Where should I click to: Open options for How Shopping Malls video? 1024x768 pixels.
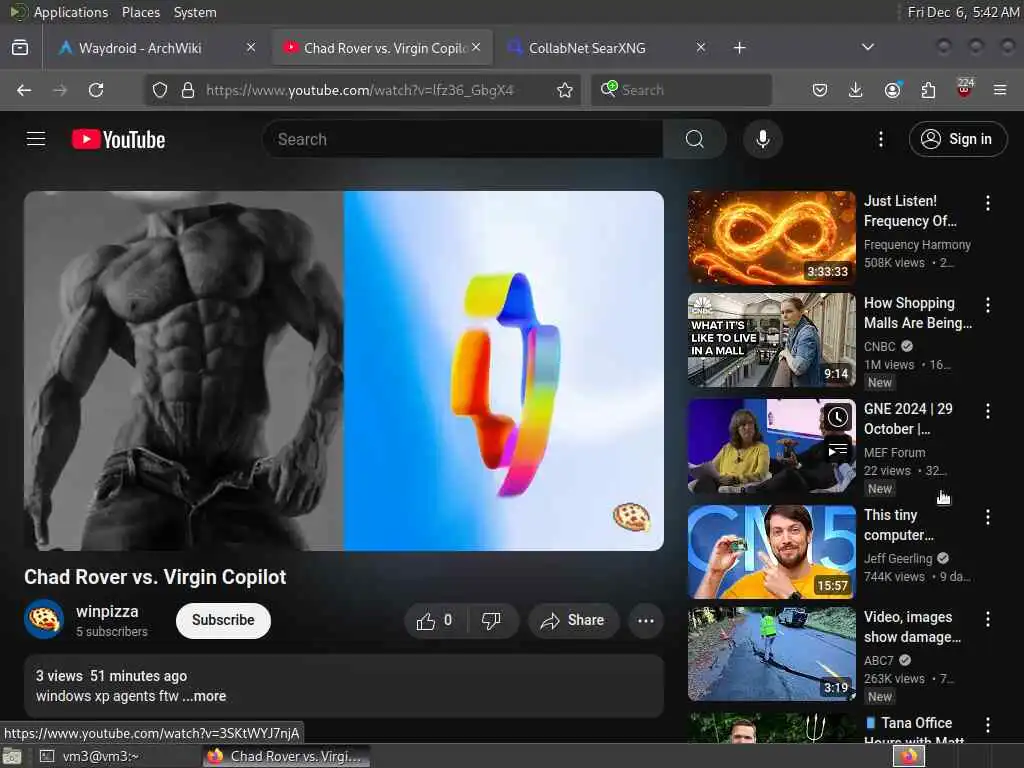click(987, 305)
